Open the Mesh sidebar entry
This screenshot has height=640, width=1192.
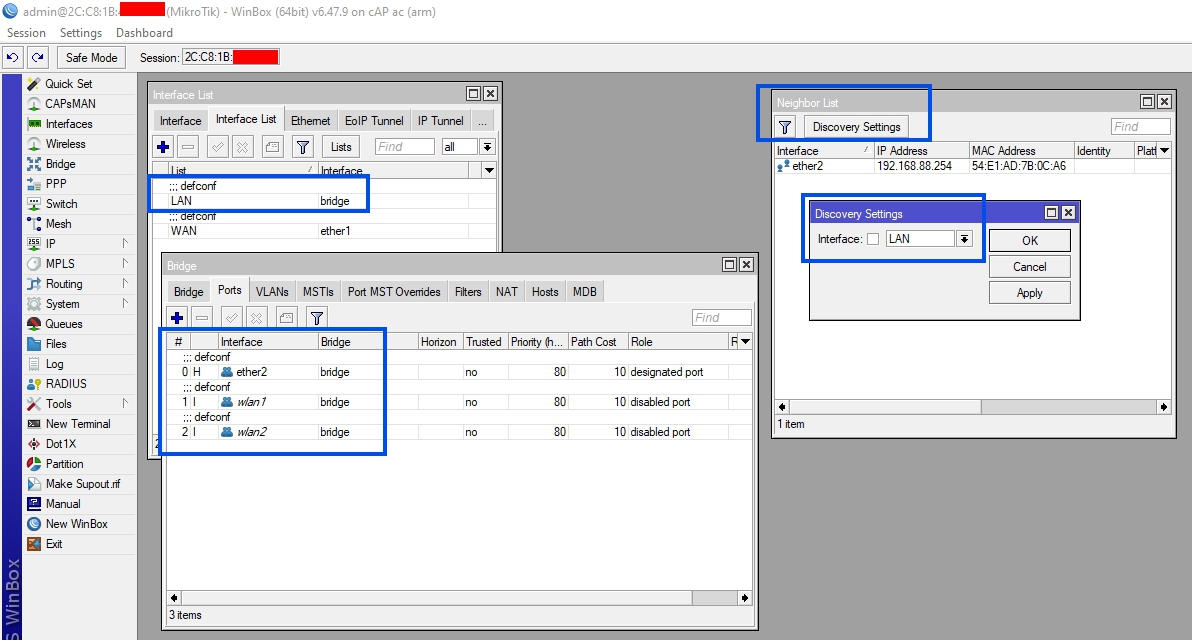tap(58, 223)
